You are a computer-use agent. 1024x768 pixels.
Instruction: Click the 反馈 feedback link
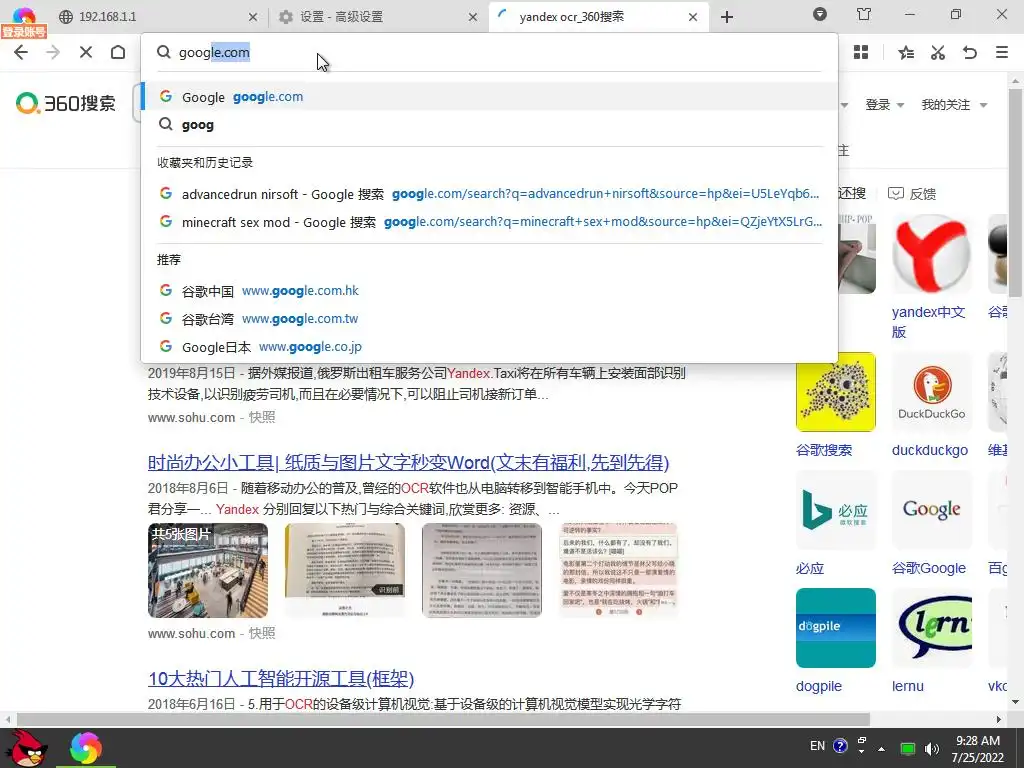point(912,193)
